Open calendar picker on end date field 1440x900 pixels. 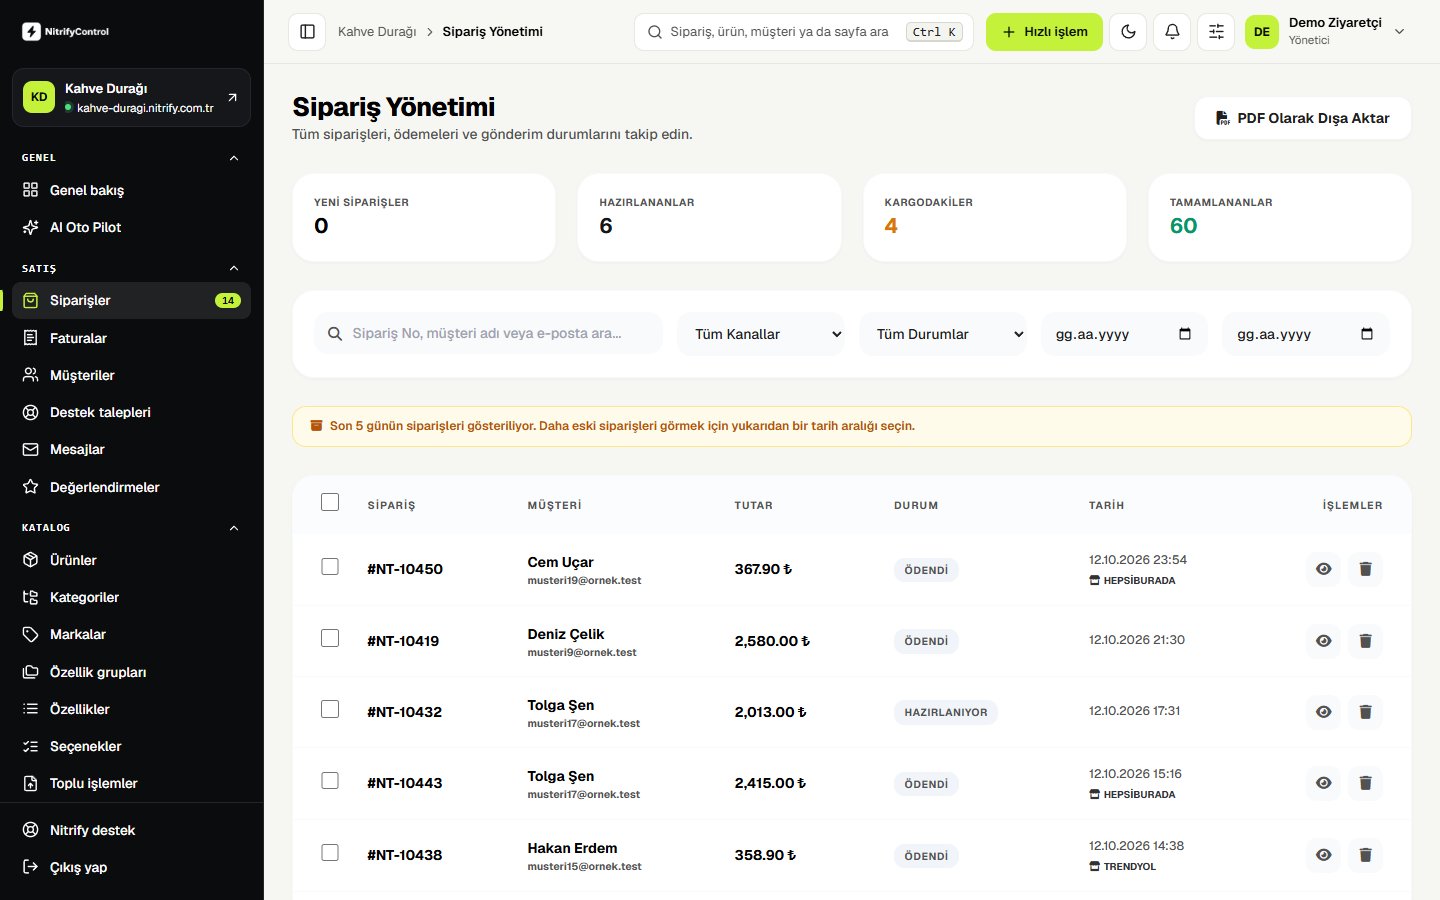(1367, 334)
